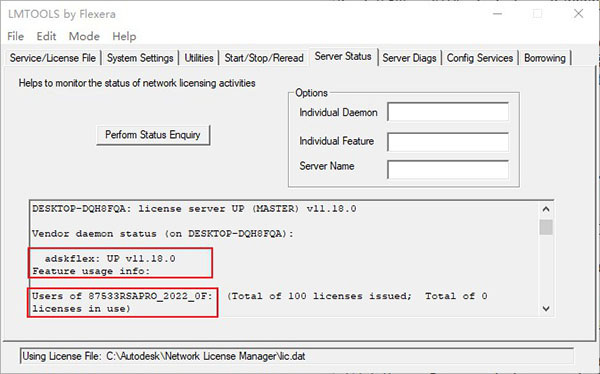Click into the Server Name field
600x374 pixels.
coord(448,170)
